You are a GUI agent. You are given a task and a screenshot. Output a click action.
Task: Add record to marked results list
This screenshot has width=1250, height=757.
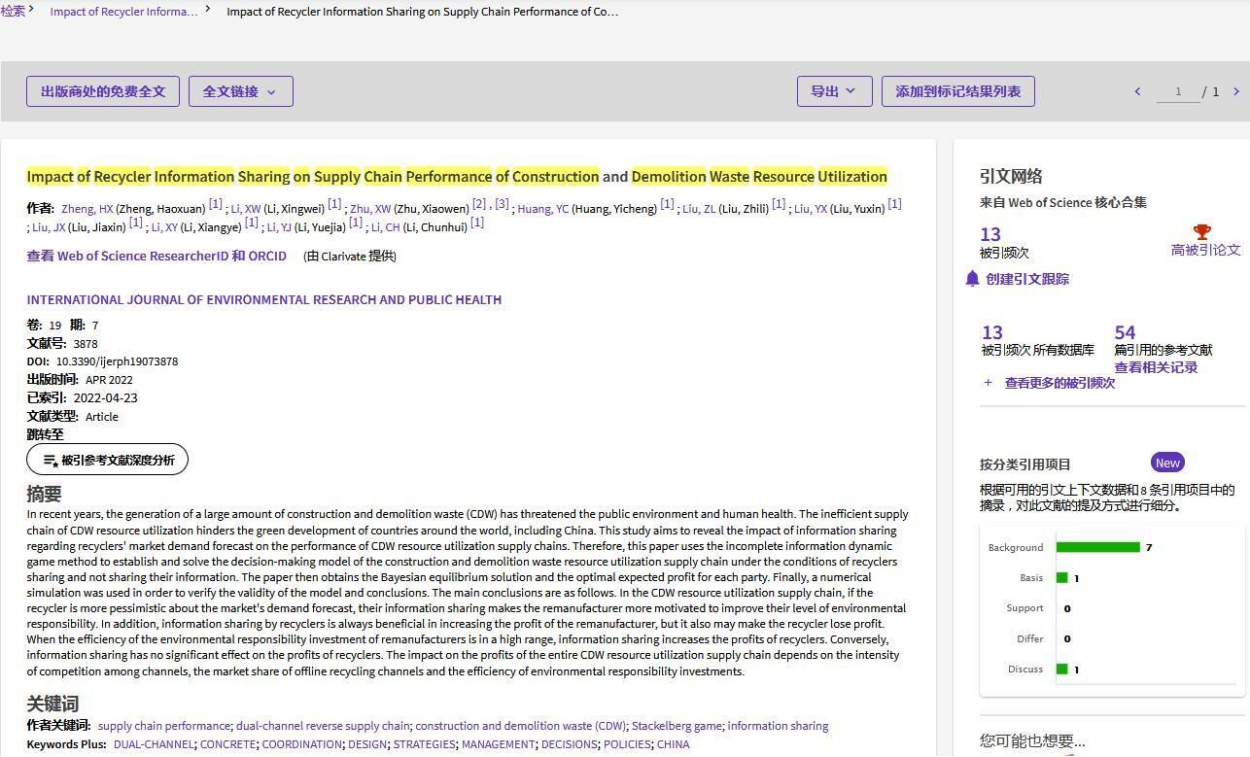point(957,92)
